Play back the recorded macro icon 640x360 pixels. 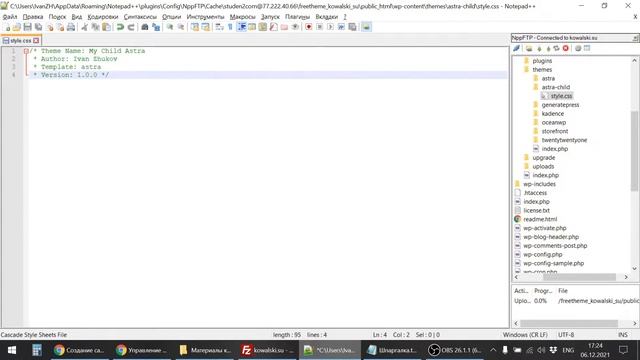click(x=330, y=27)
